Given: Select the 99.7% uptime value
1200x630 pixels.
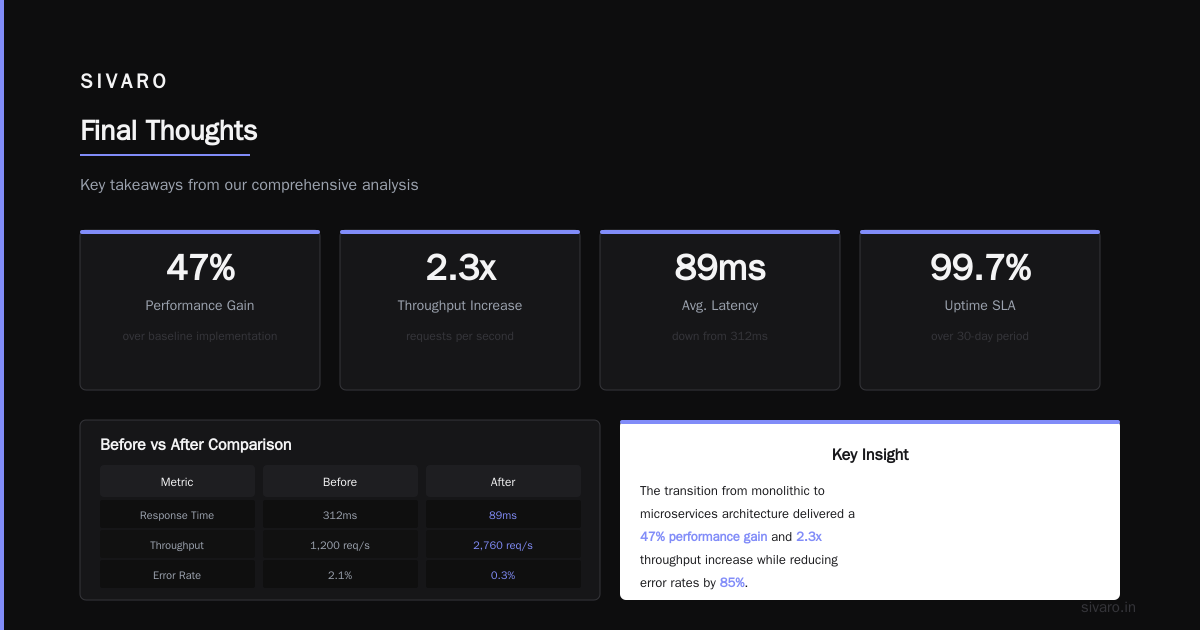Looking at the screenshot, I should point(980,267).
